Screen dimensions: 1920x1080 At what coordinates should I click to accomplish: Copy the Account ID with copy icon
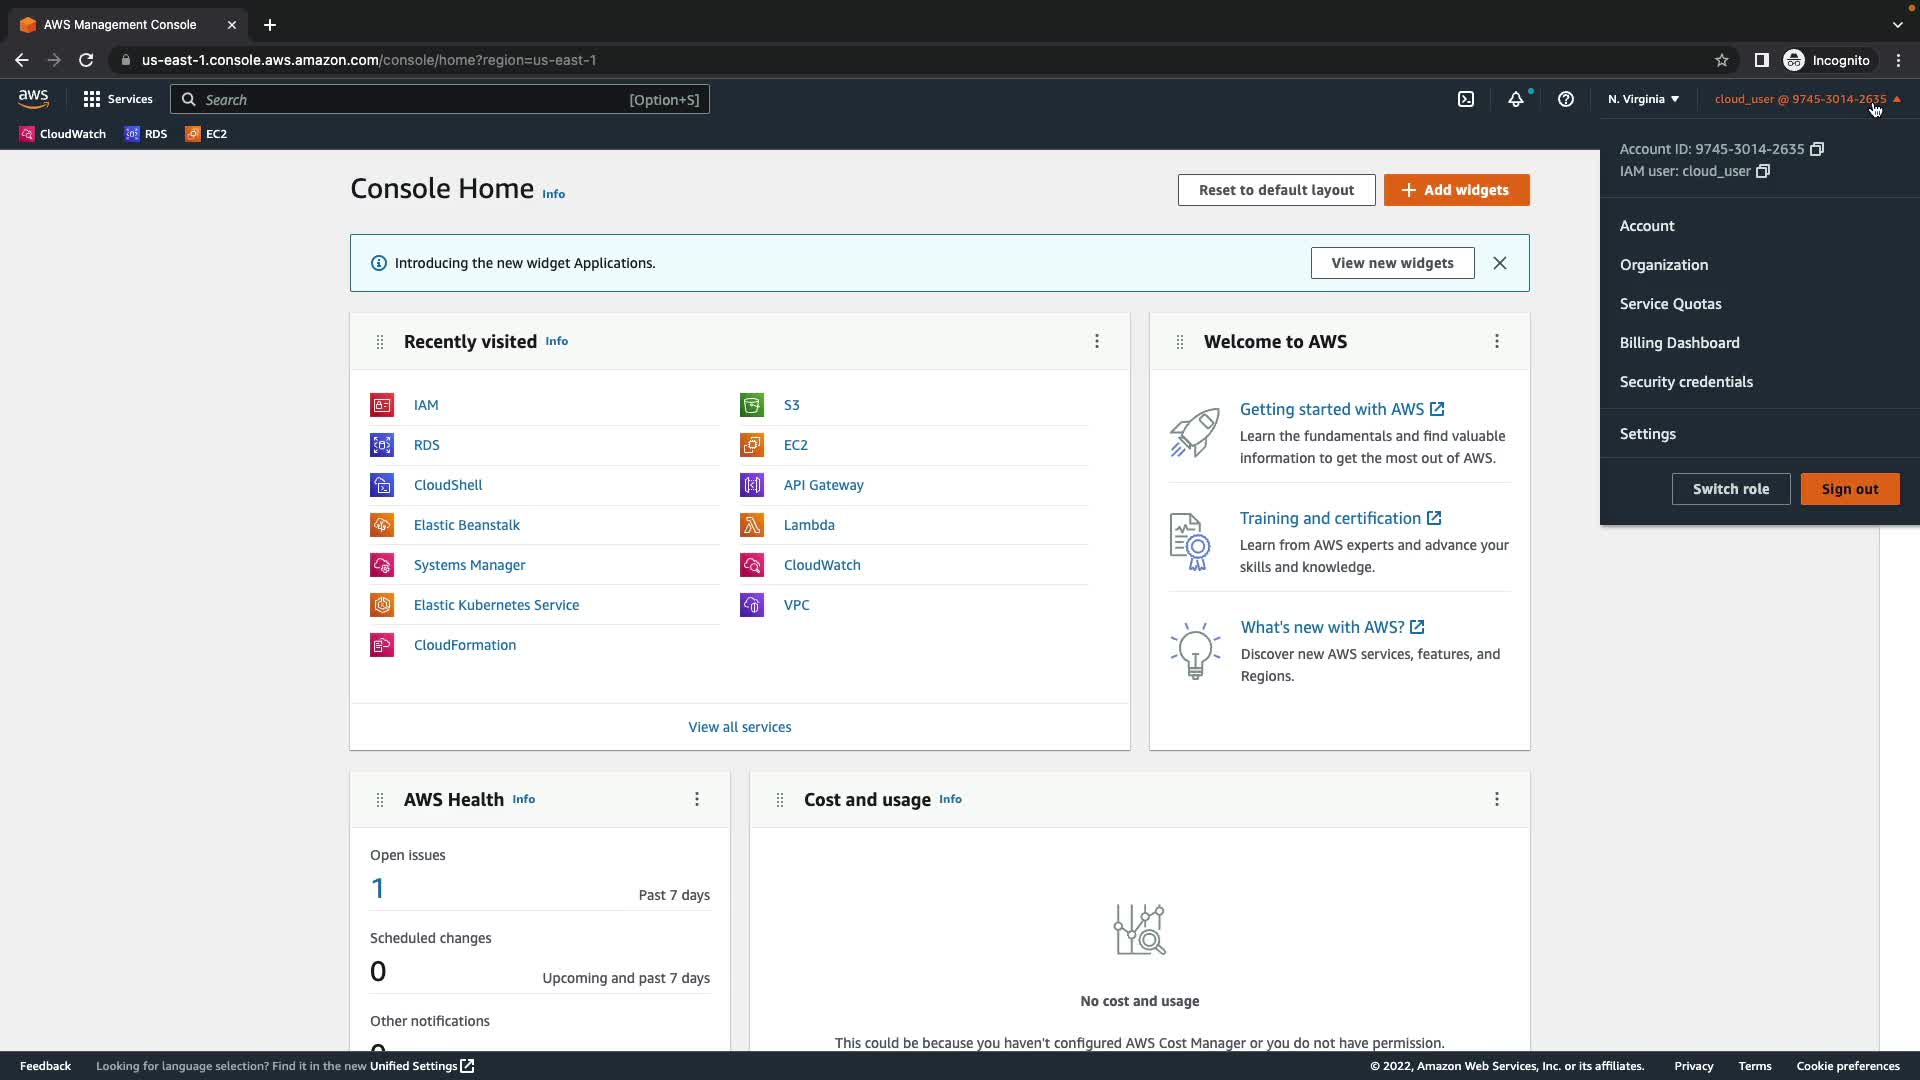tap(1817, 149)
